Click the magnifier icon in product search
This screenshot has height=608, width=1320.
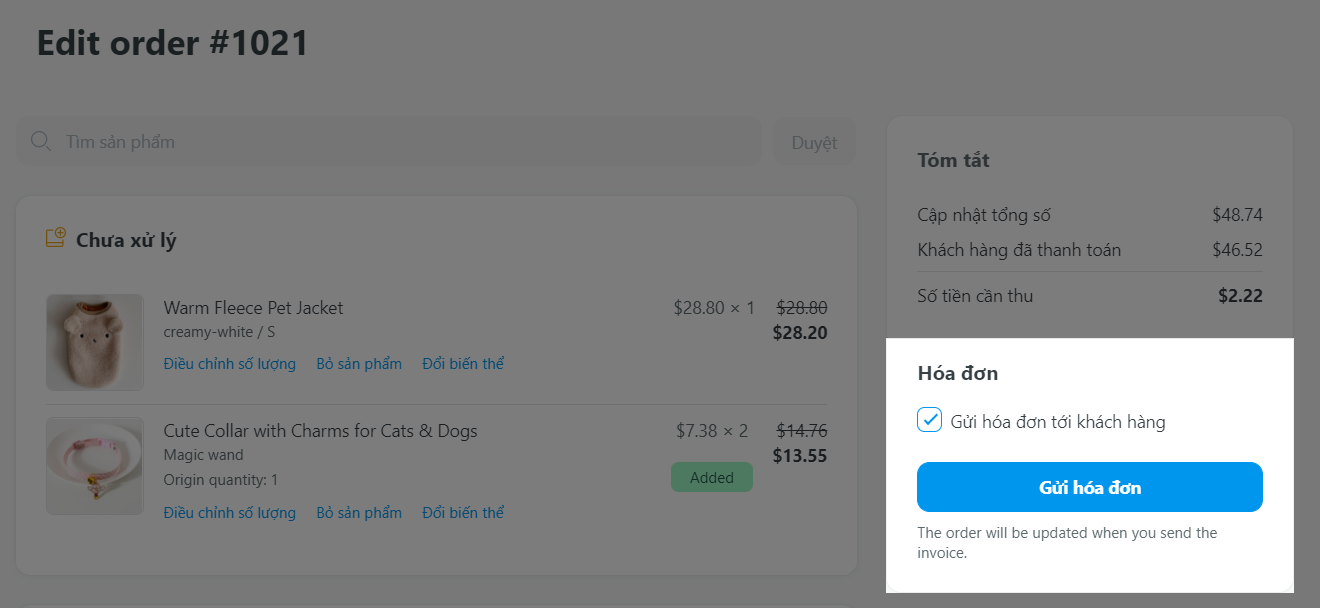tap(41, 142)
